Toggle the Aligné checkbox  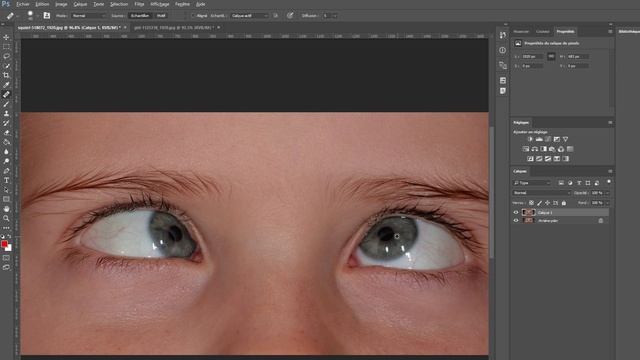point(193,16)
